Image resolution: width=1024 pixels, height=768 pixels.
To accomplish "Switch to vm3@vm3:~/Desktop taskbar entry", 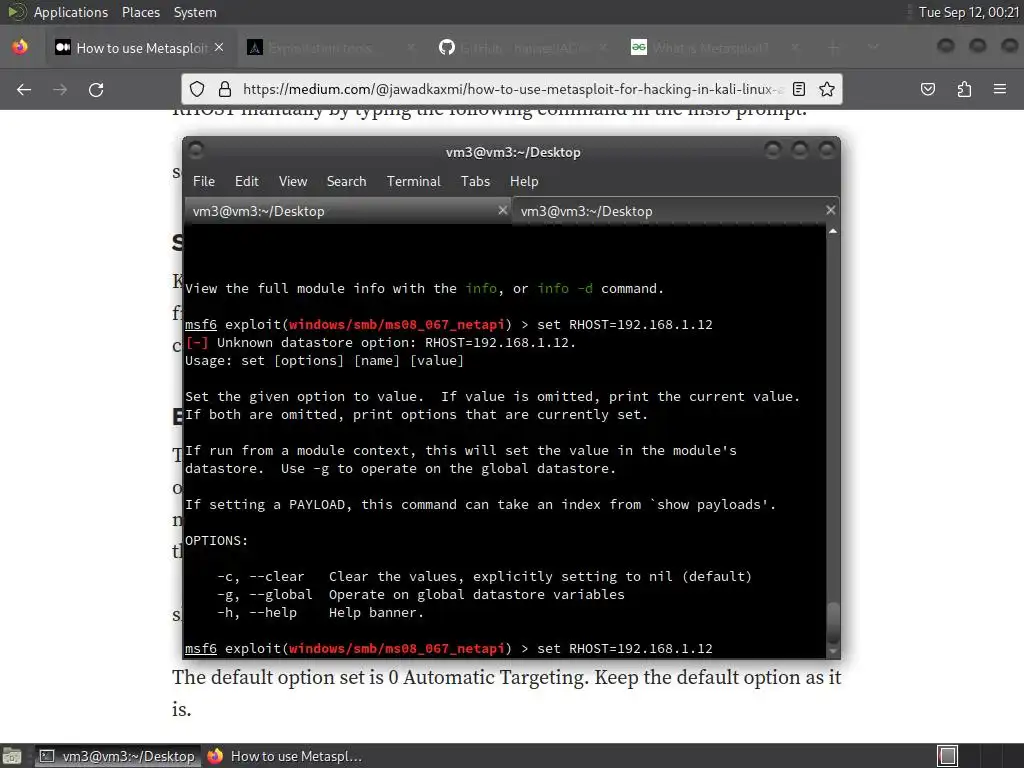I will (x=118, y=756).
